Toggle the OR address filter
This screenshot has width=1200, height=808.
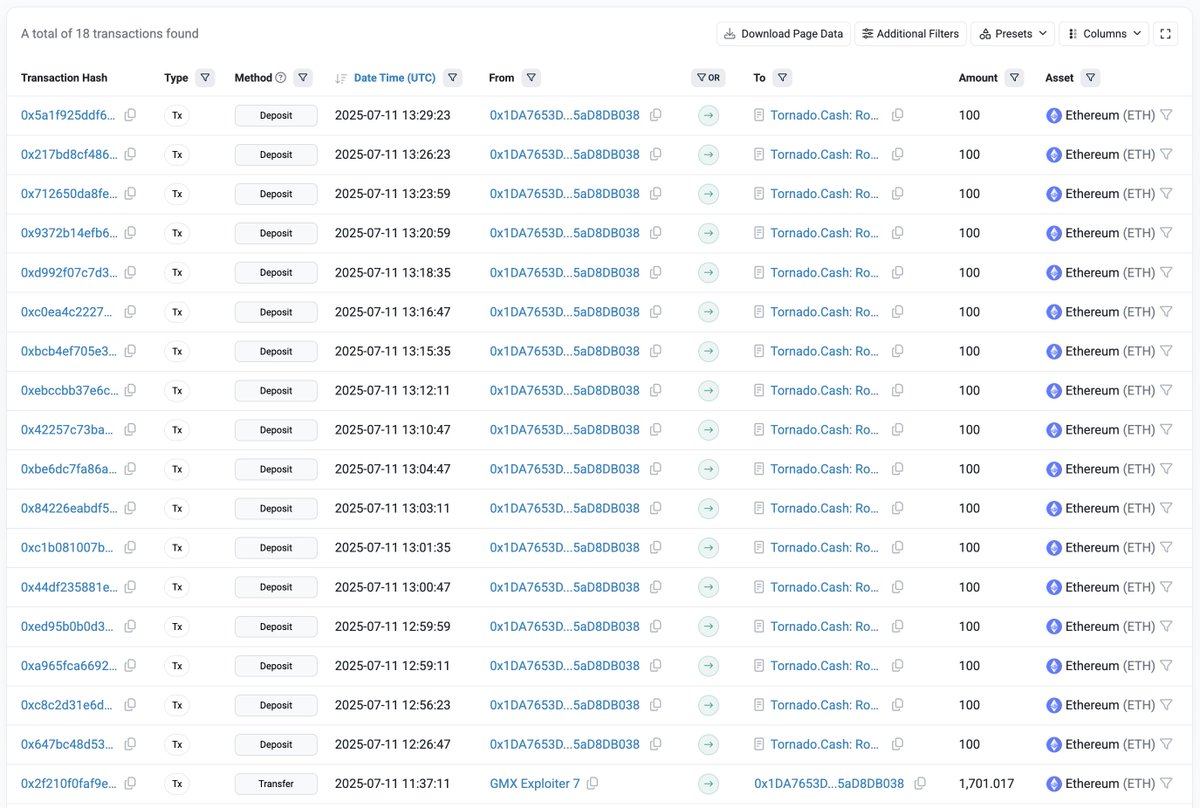pyautogui.click(x=708, y=78)
